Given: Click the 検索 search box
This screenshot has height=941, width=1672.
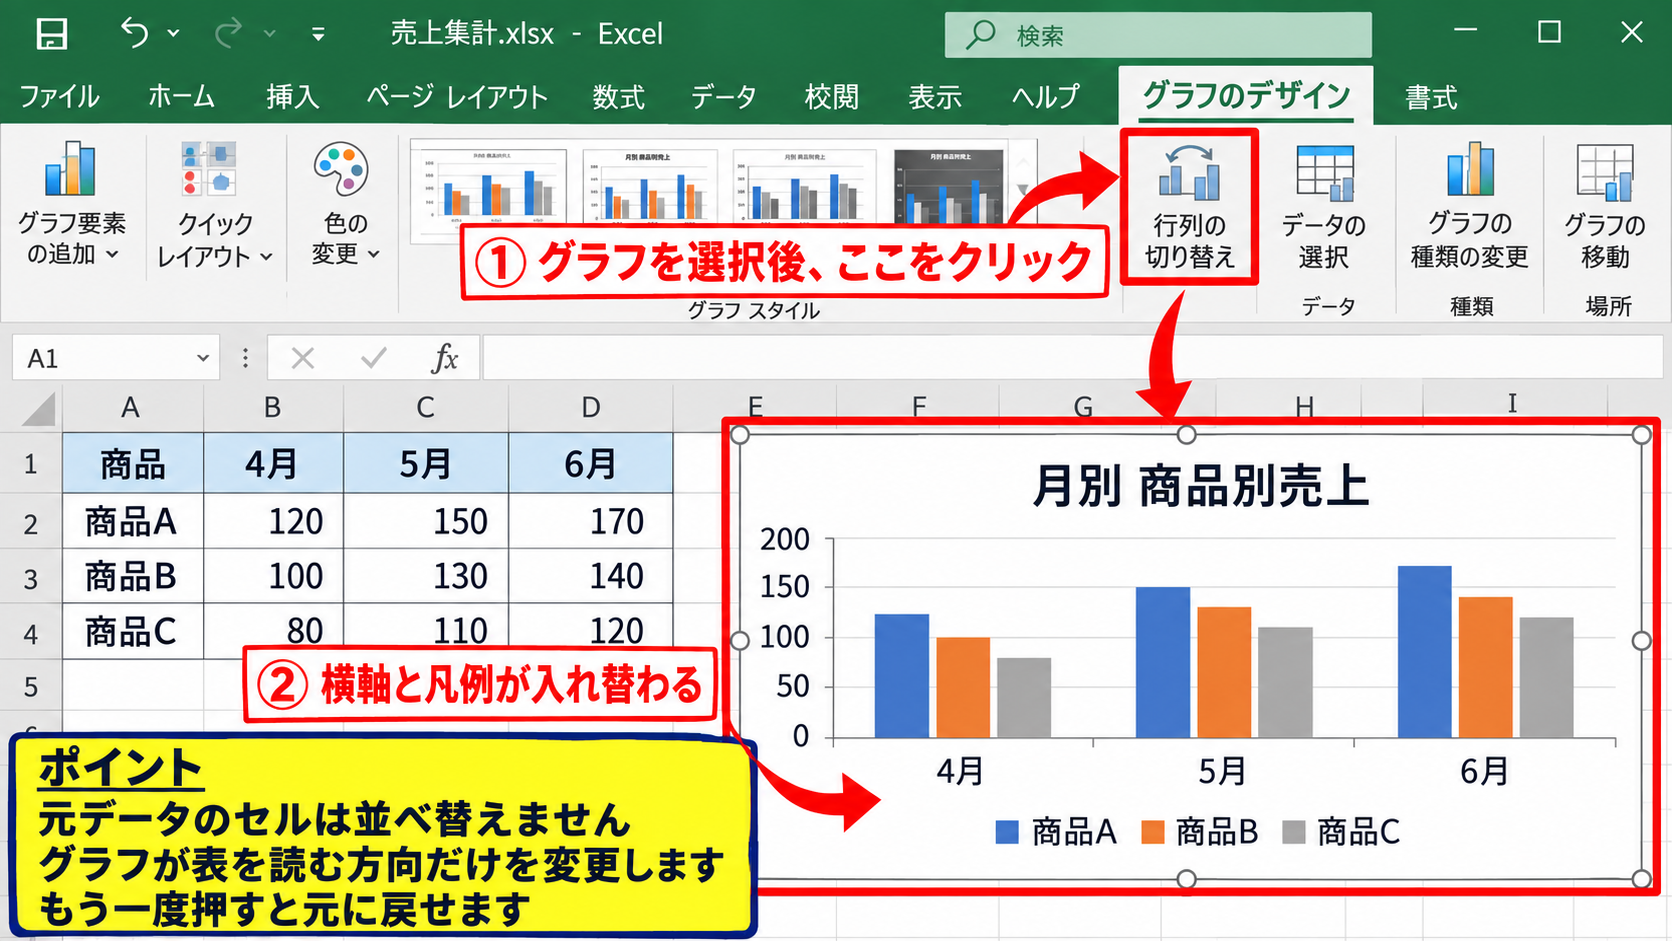Looking at the screenshot, I should point(1158,35).
